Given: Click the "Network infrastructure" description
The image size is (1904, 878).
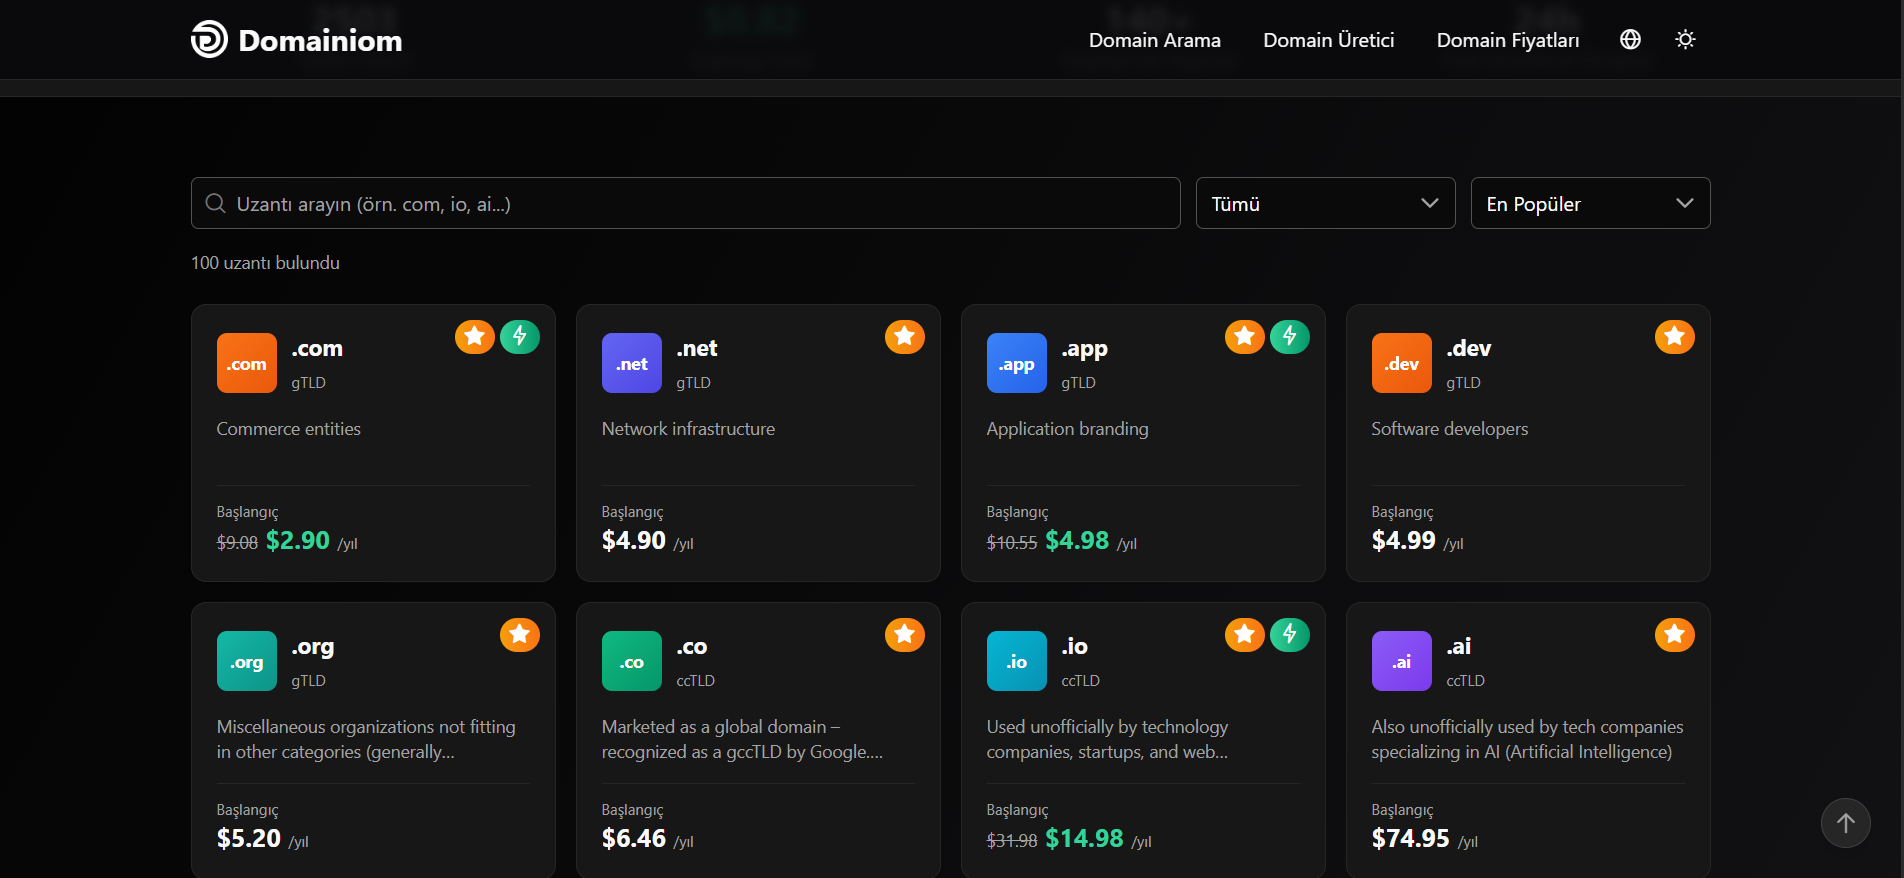Looking at the screenshot, I should coord(688,429).
